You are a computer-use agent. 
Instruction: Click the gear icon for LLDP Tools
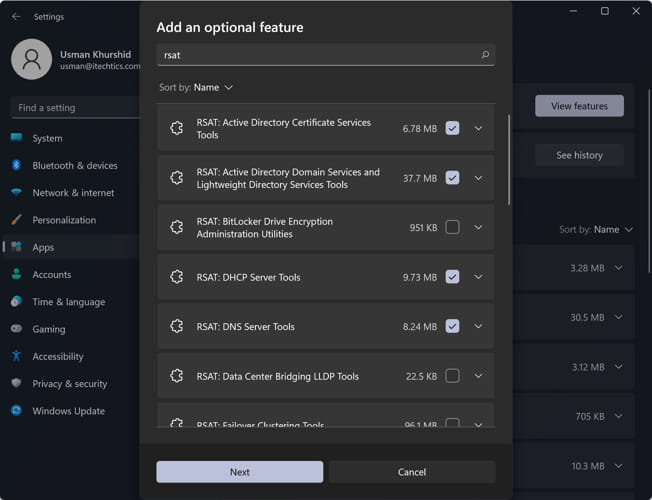click(177, 376)
